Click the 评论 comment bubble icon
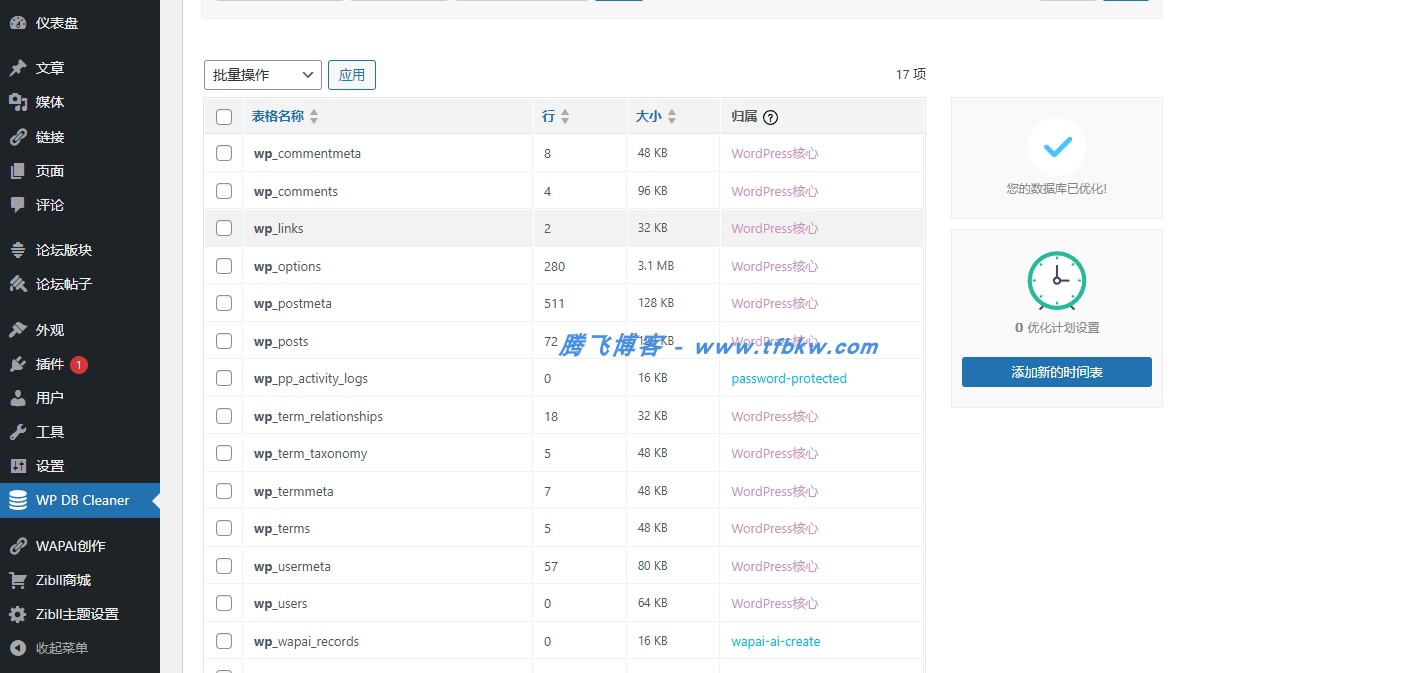Viewport: 1407px width, 673px height. click(x=18, y=205)
